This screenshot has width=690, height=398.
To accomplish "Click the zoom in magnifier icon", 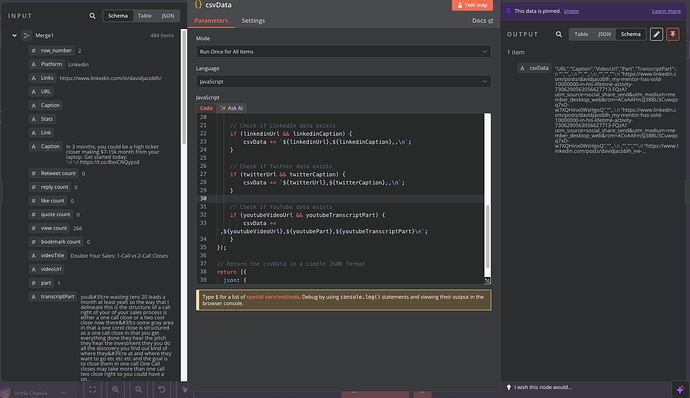I will [115, 390].
